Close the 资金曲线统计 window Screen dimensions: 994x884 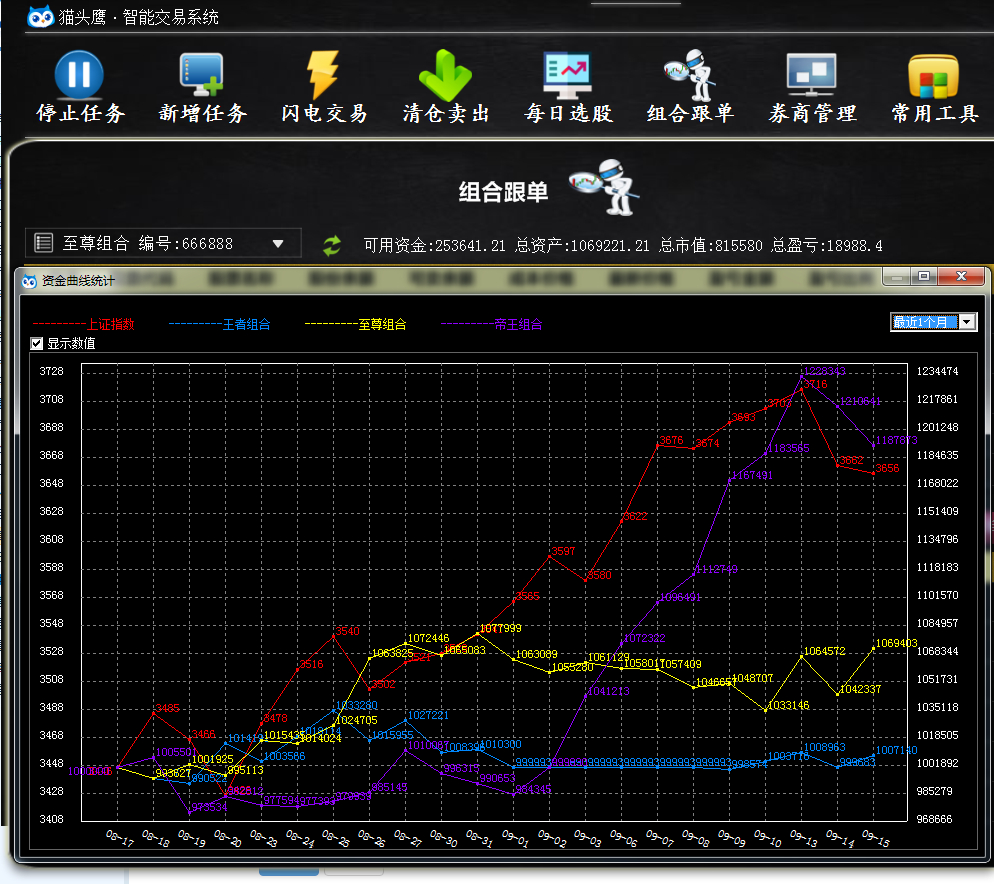[961, 276]
